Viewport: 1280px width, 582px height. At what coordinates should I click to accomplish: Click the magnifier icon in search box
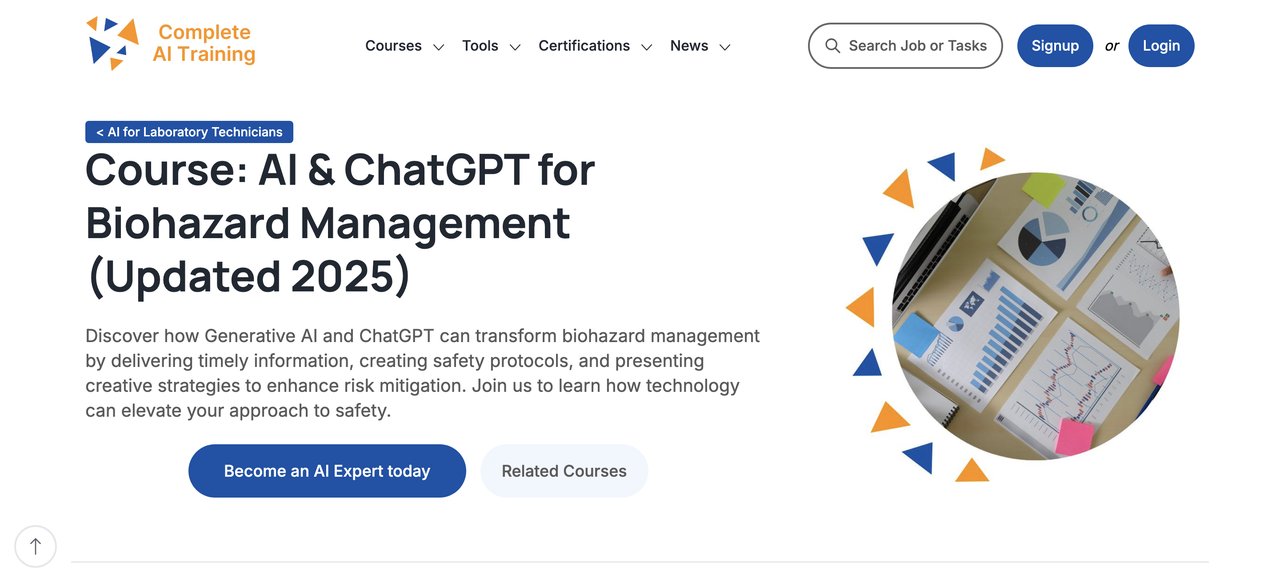coord(832,46)
